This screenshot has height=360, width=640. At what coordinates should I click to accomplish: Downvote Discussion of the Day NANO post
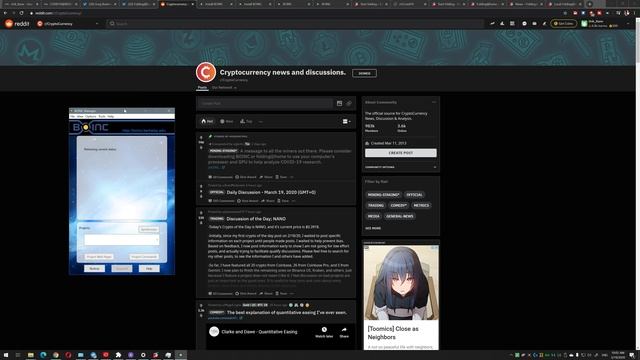pos(201,223)
